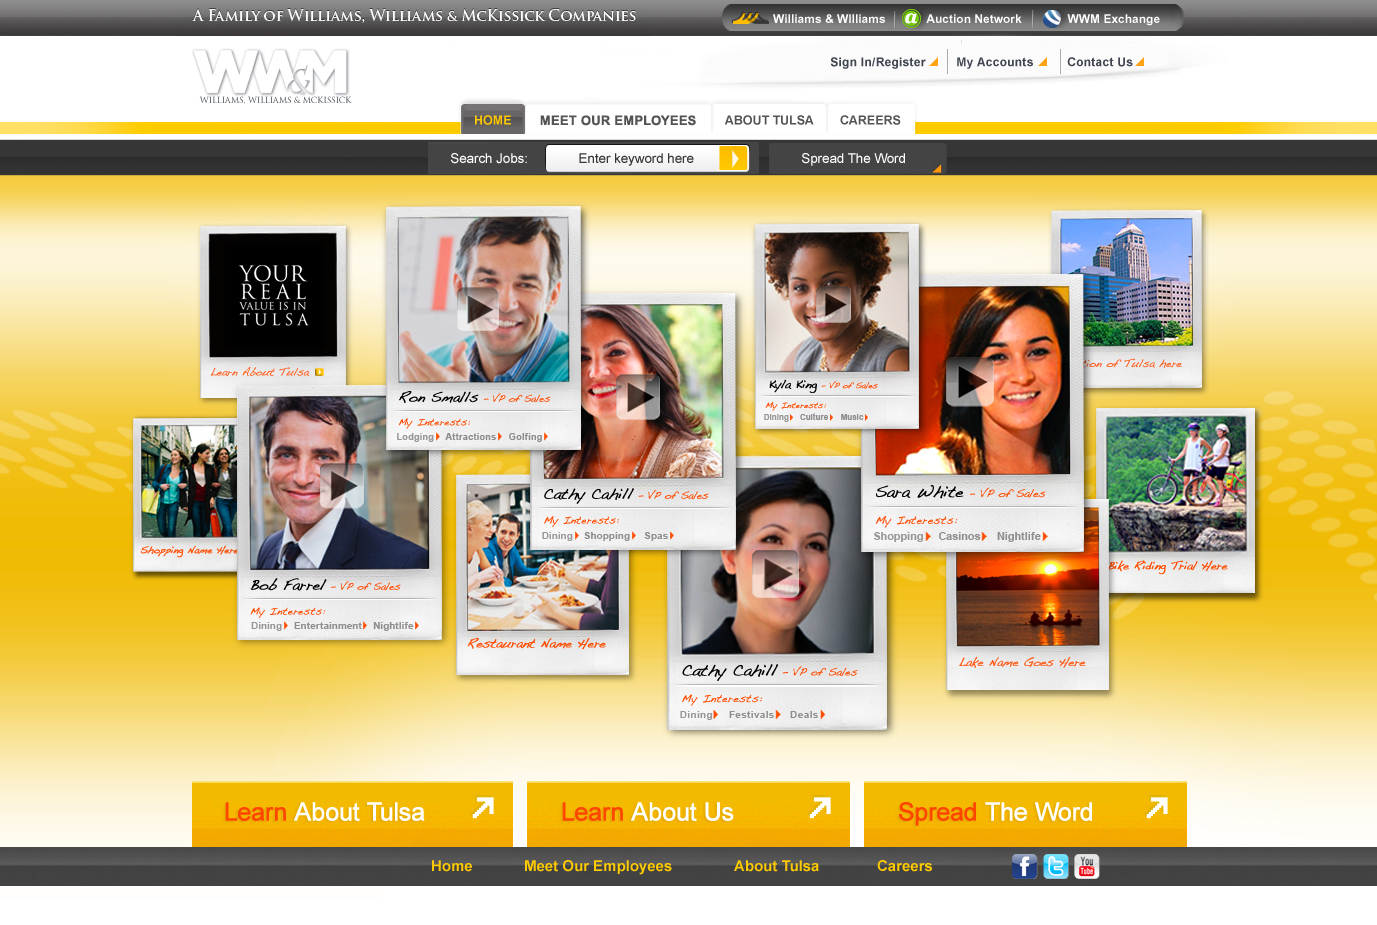The width and height of the screenshot is (1377, 925).
Task: Open About Tulsa in the footer
Action: click(x=776, y=866)
